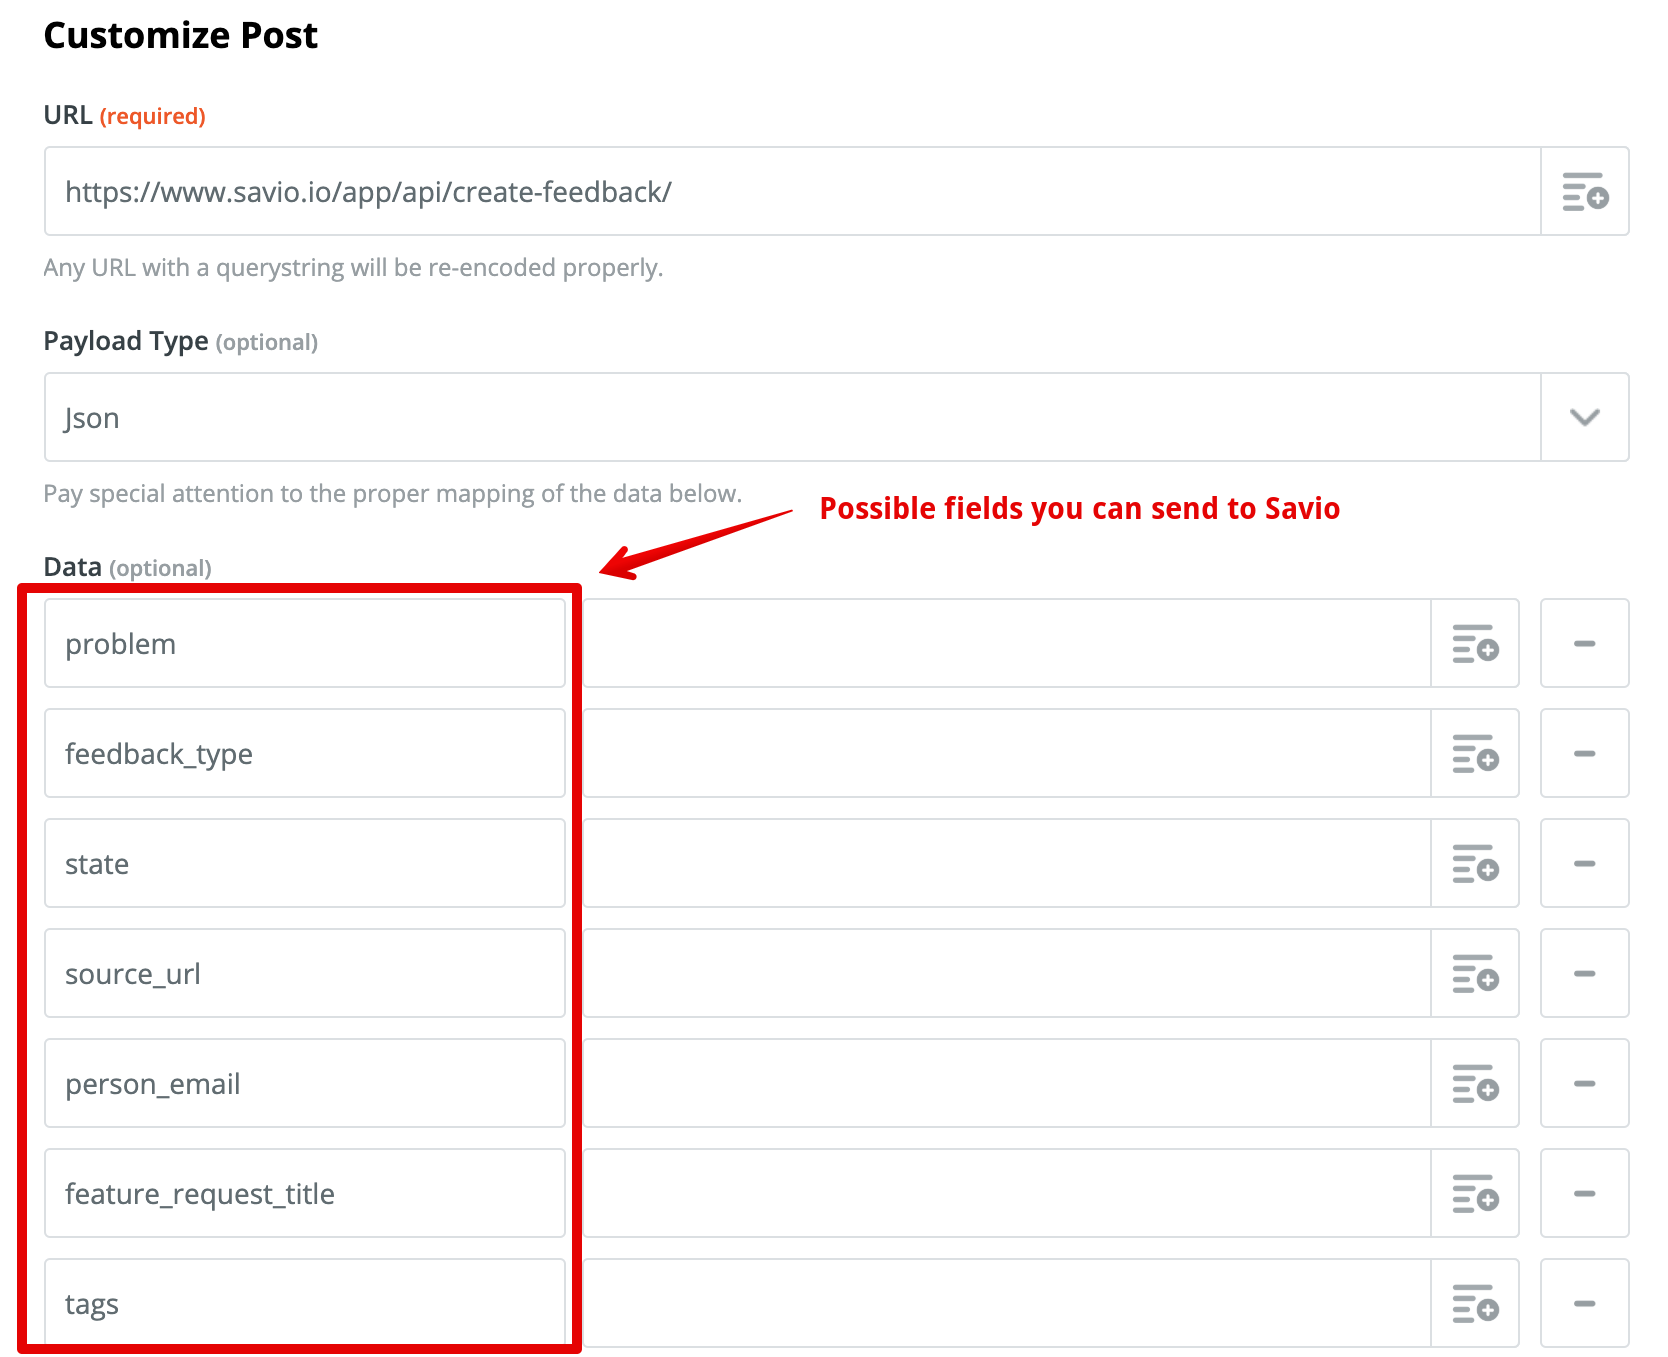The image size is (1668, 1357).
Task: Expand the Payload Type dropdown chevron
Action: click(x=1585, y=417)
